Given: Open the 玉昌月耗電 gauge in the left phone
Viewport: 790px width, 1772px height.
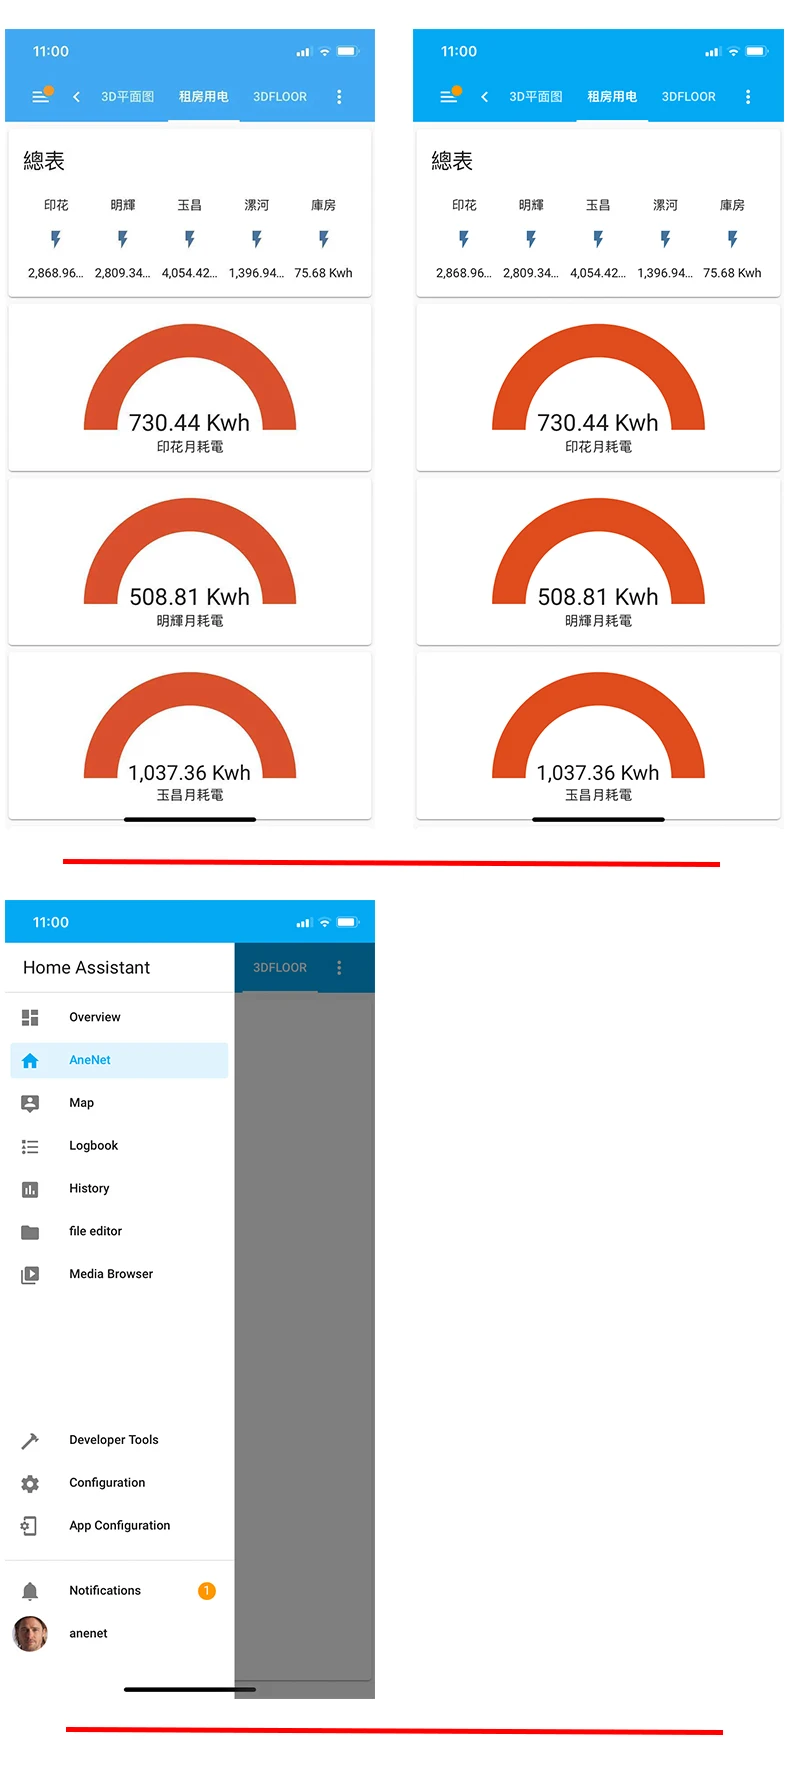Looking at the screenshot, I should click(190, 735).
